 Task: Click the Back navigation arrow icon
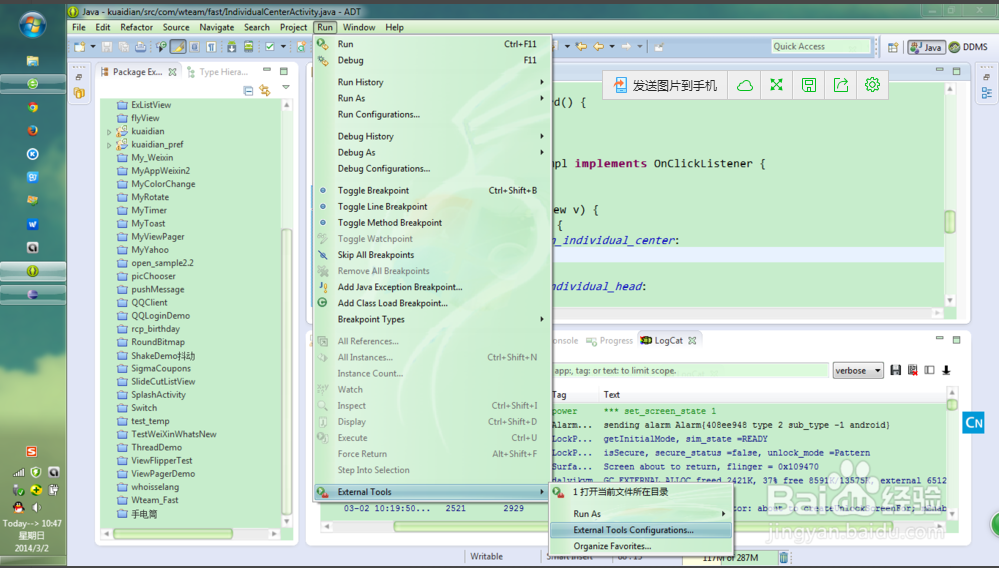(x=598, y=46)
